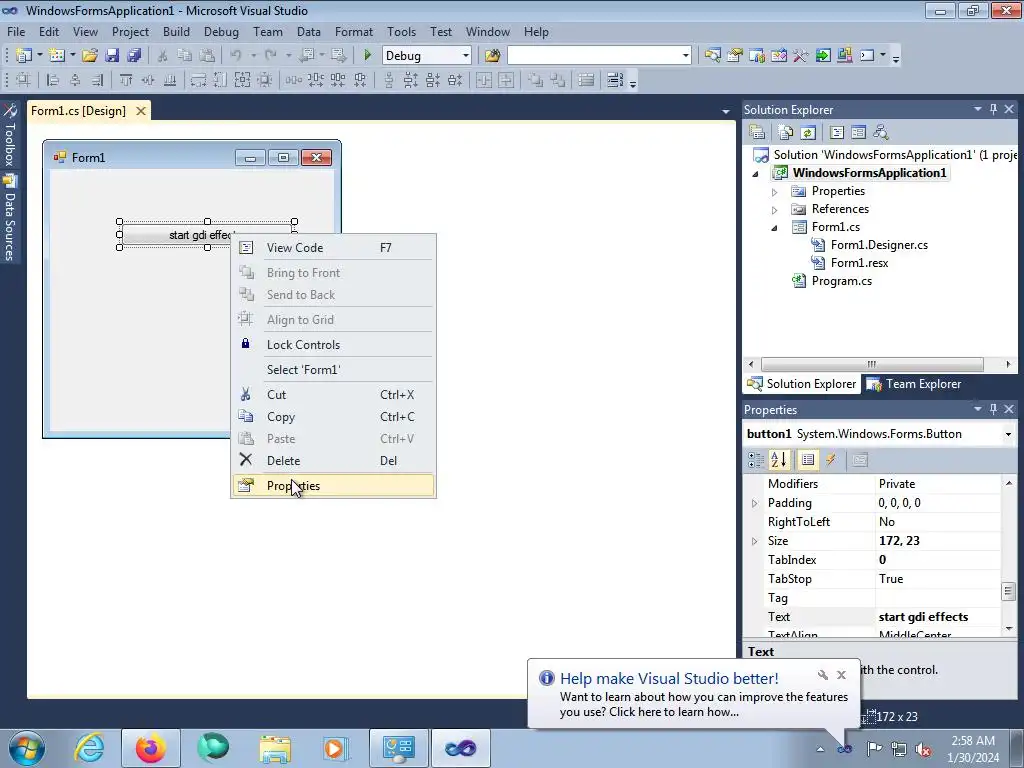This screenshot has height=768, width=1024.
Task: Open Firefox from the taskbar
Action: [151, 747]
